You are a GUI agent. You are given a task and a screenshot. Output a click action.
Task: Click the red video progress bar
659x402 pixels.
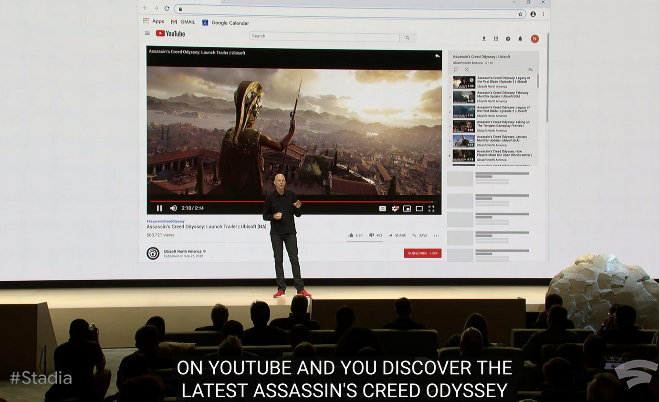(x=291, y=202)
